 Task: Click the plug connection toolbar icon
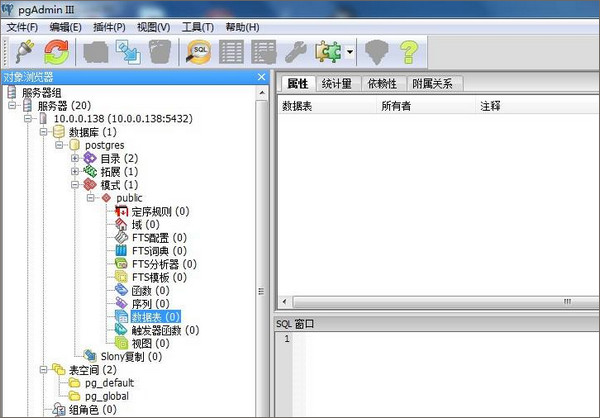click(25, 52)
